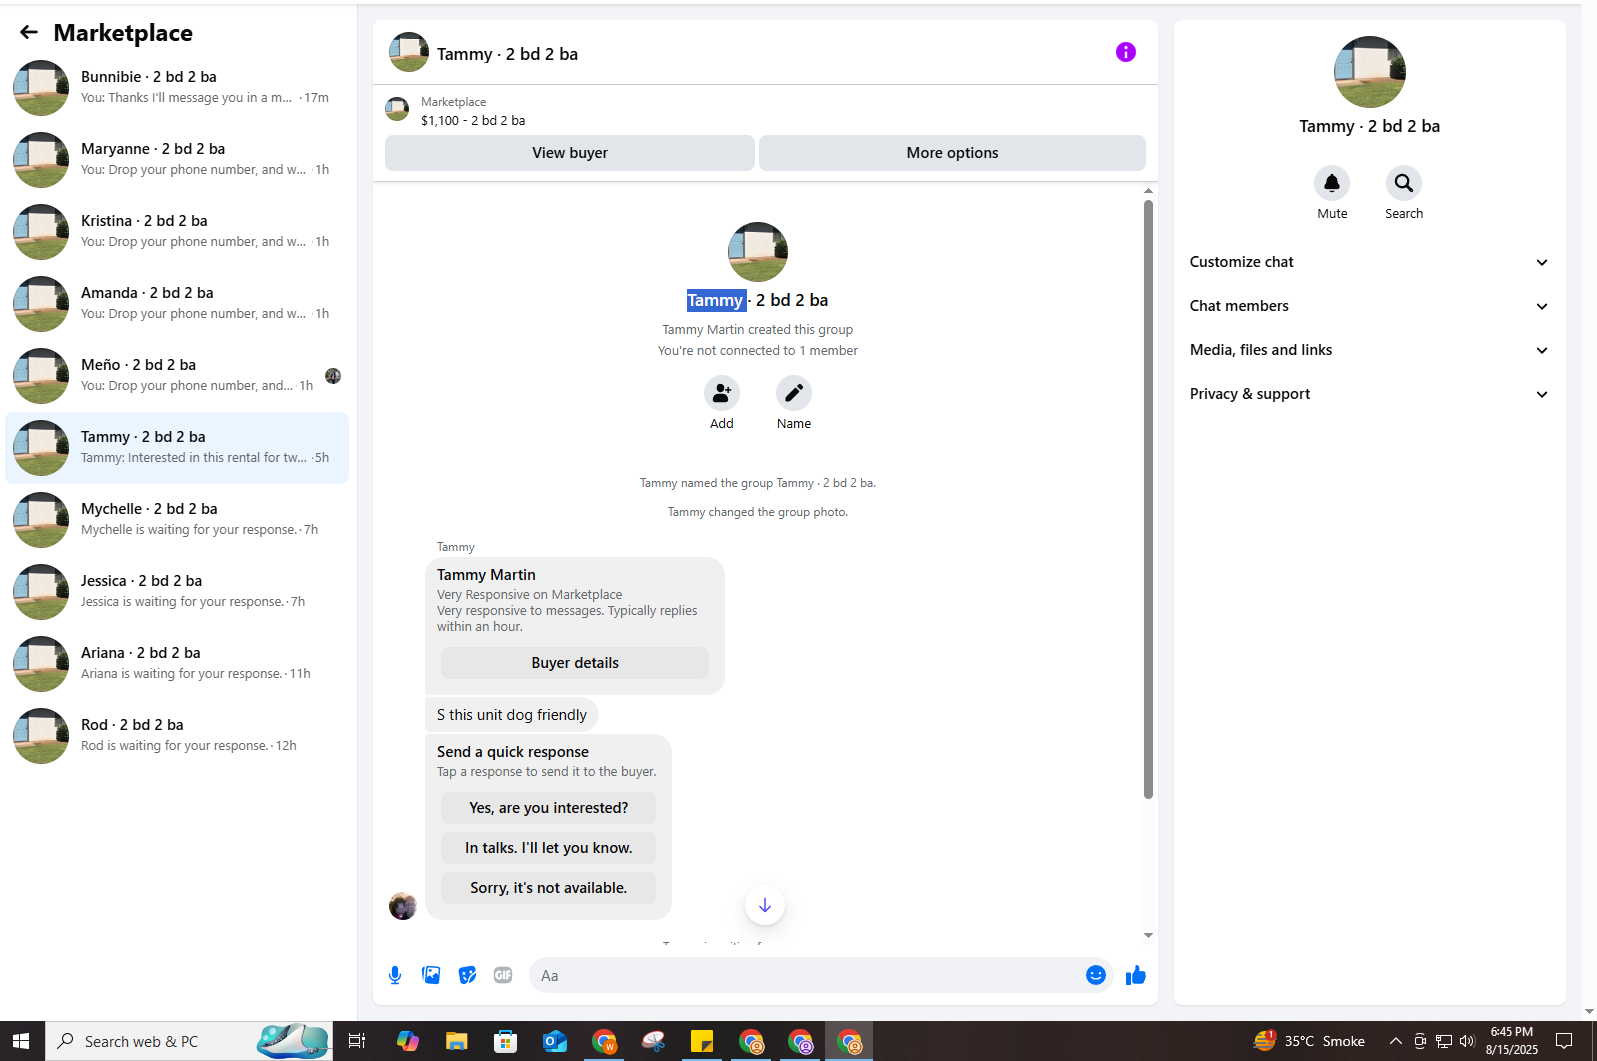Click the large group photo in chat
Viewport: 1597px width, 1061px height.
[758, 252]
